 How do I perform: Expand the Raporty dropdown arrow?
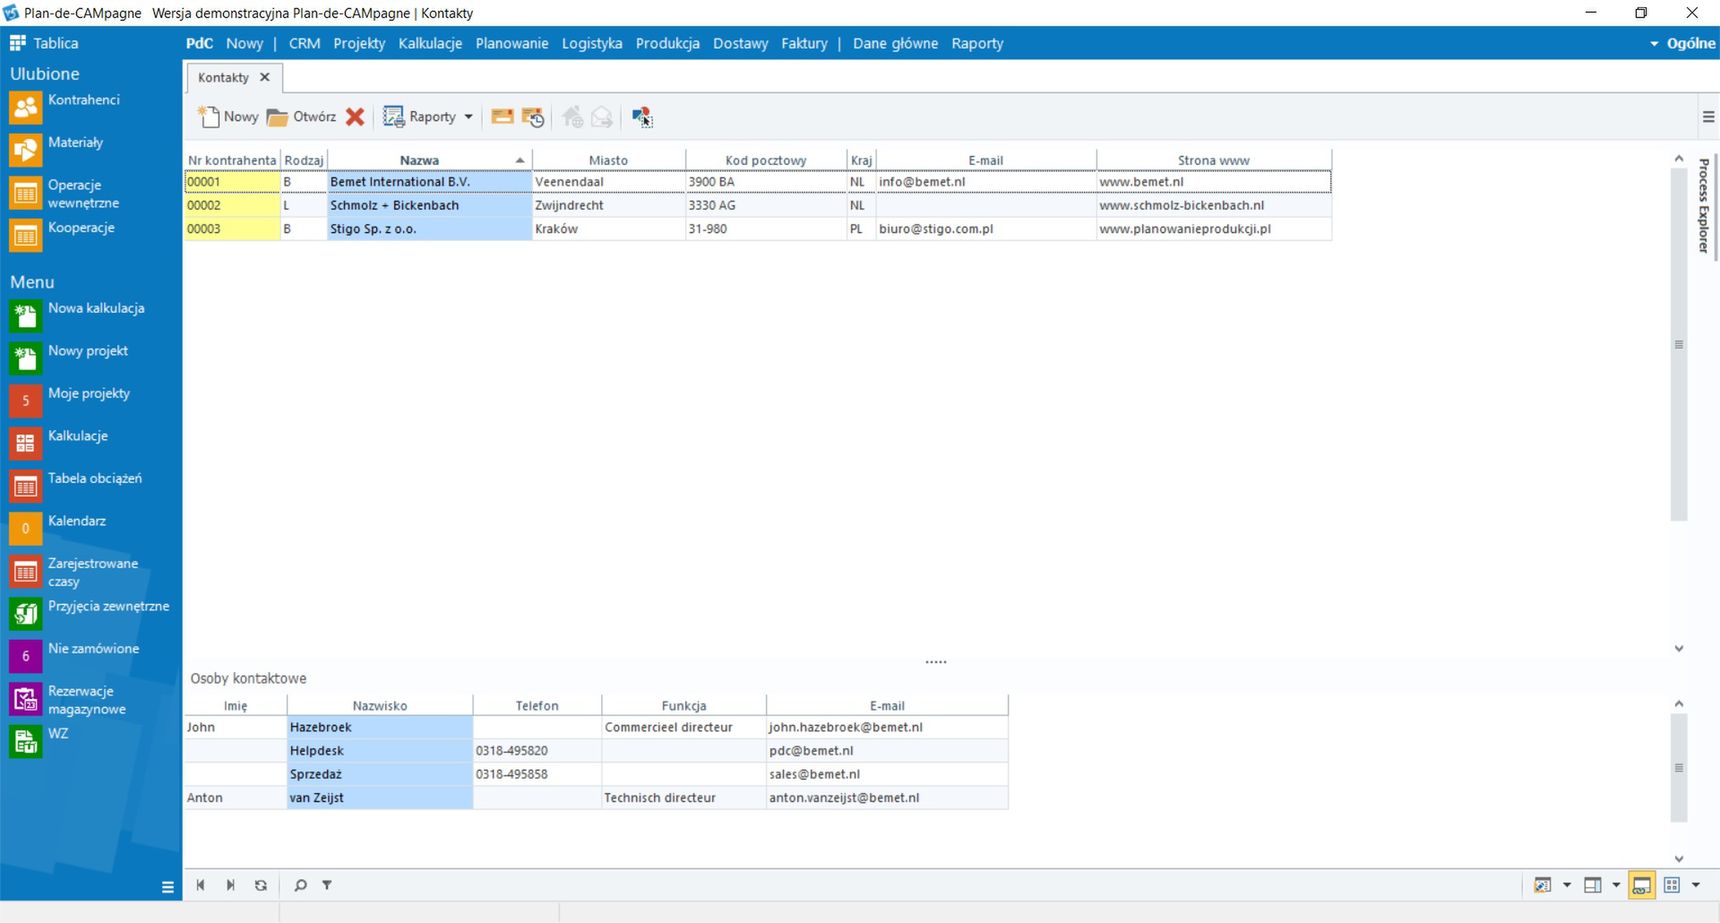click(468, 117)
